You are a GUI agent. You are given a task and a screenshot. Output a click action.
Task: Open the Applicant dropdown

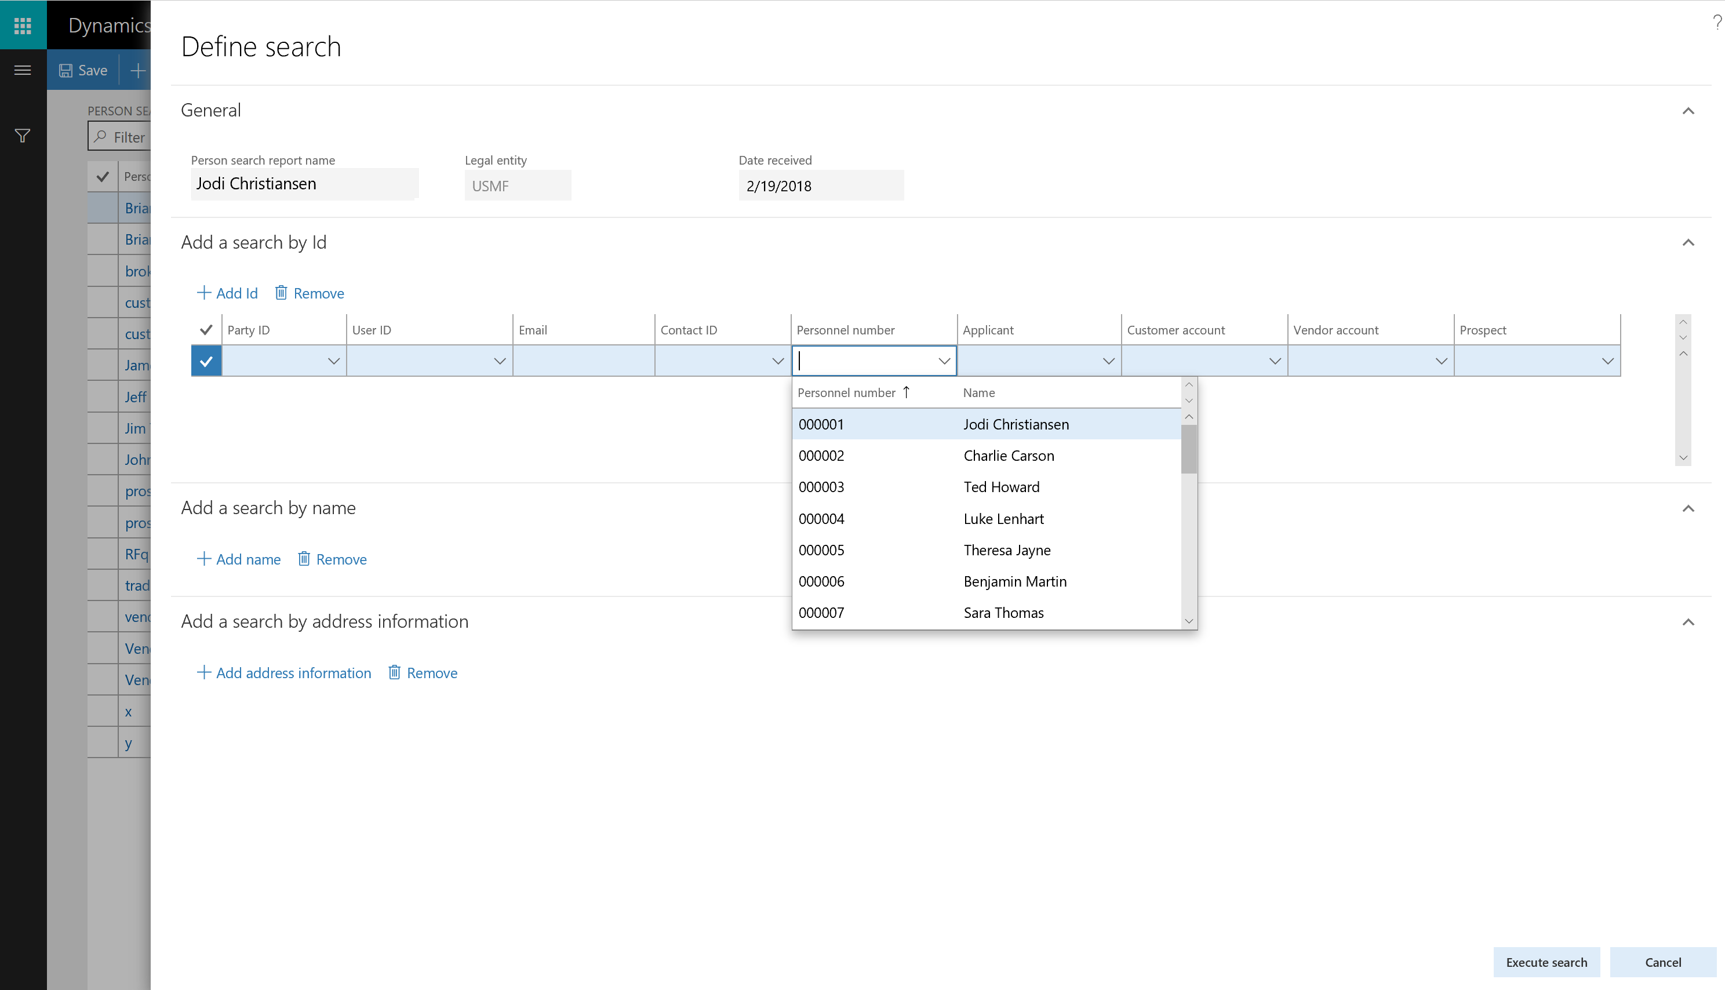[x=1108, y=361]
